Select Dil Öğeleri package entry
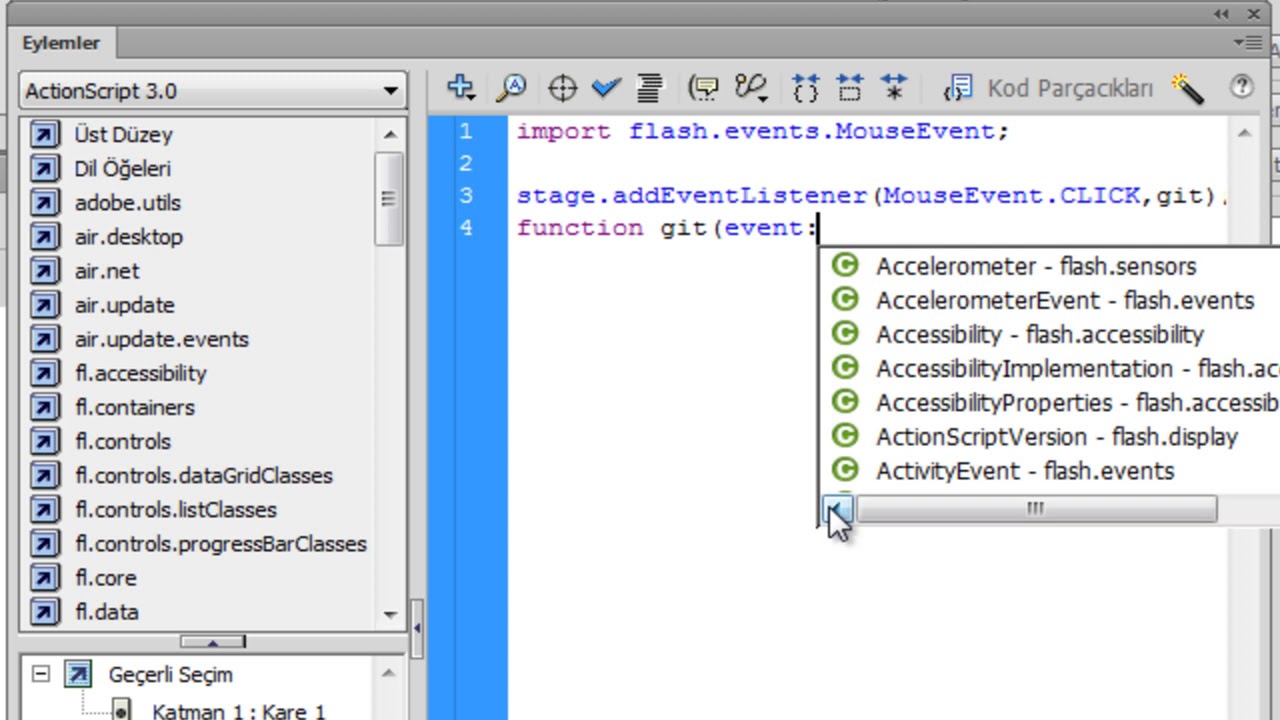The image size is (1280, 720). click(122, 169)
